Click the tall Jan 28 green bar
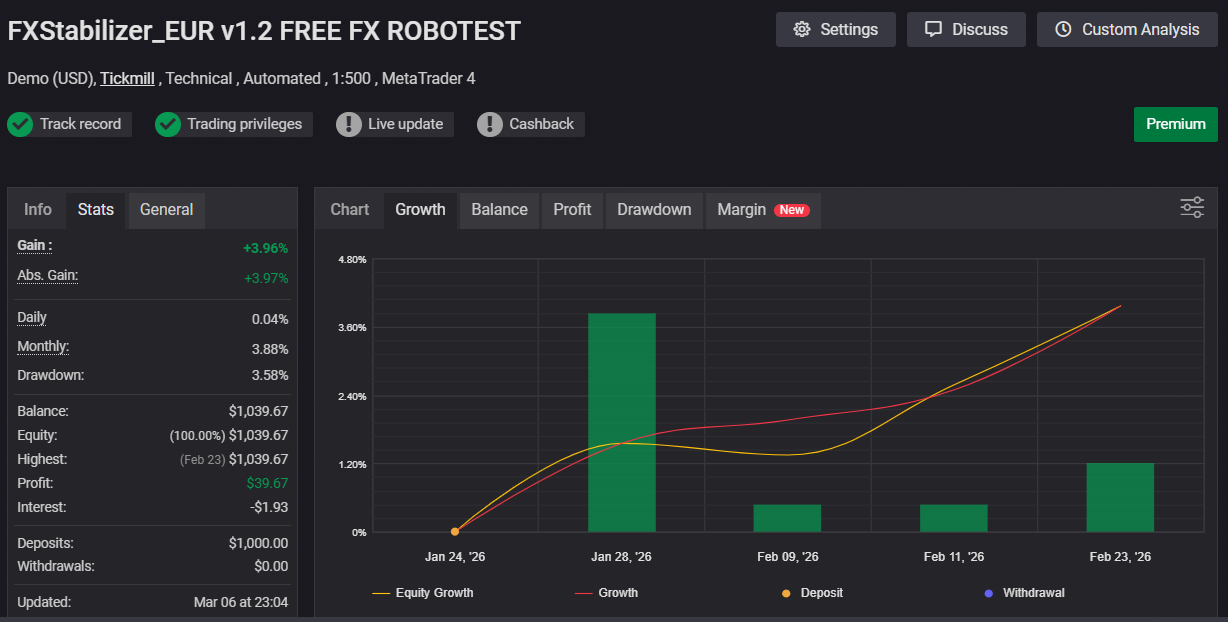 click(621, 422)
